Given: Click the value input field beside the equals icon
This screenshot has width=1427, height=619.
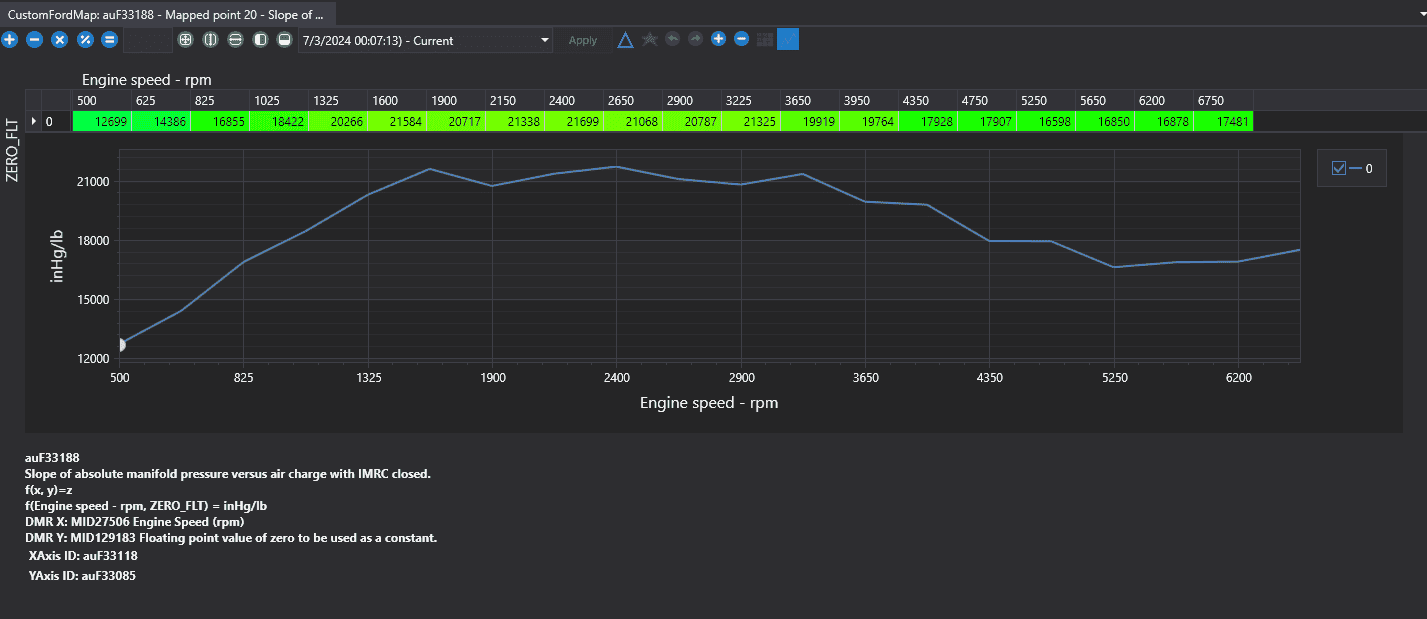Looking at the screenshot, I should pyautogui.click(x=147, y=40).
